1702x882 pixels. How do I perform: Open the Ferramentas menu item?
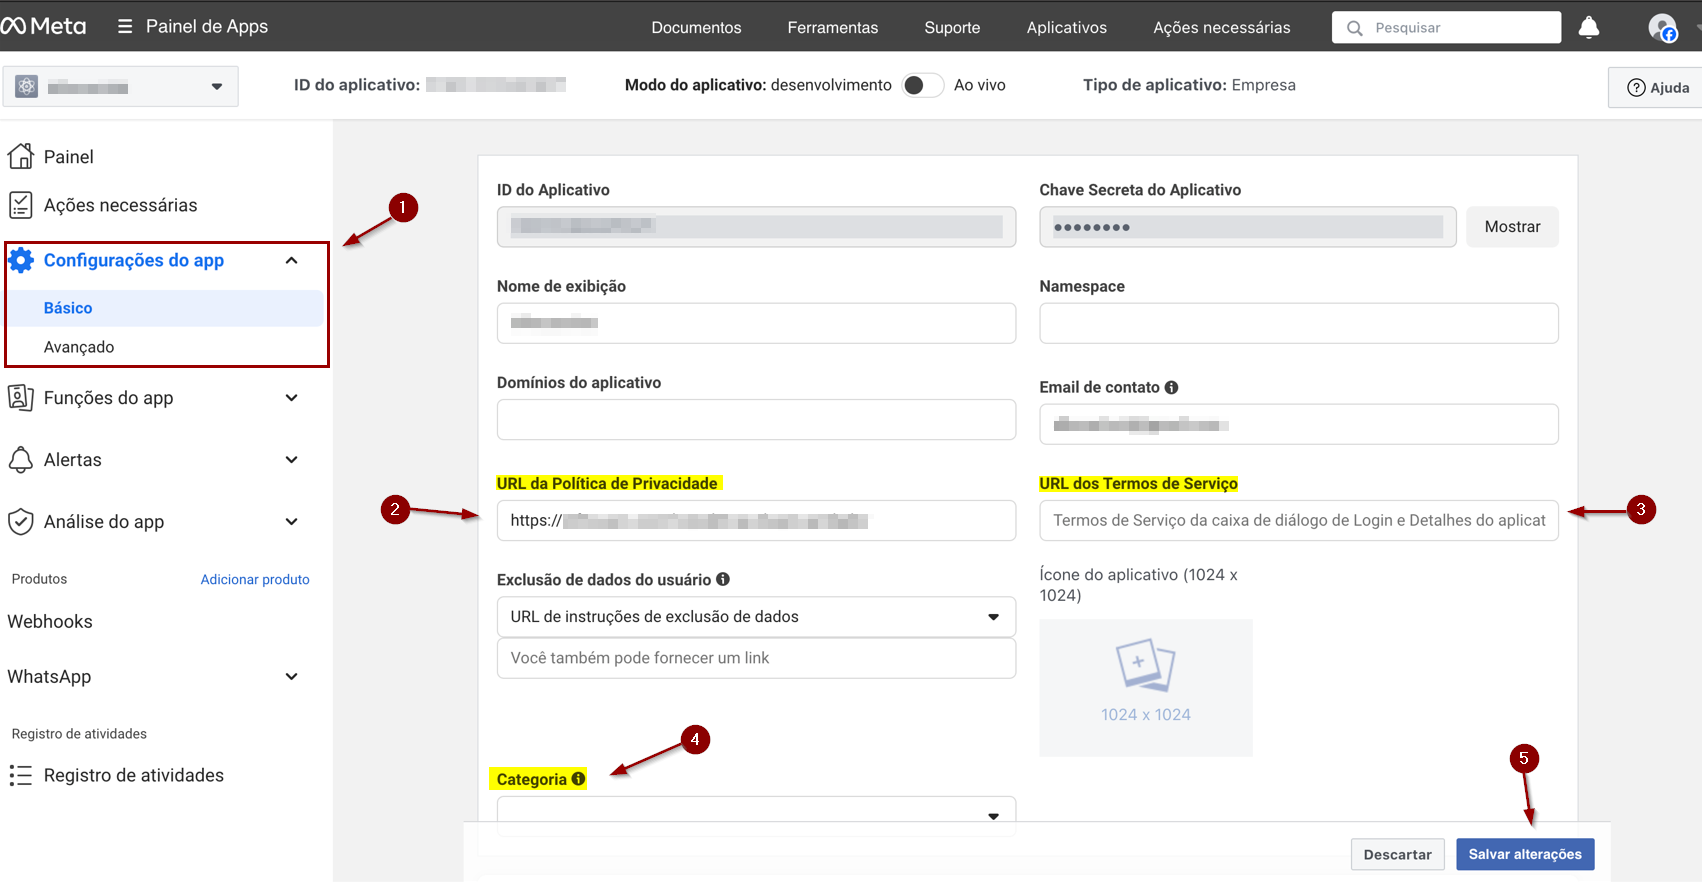point(832,28)
